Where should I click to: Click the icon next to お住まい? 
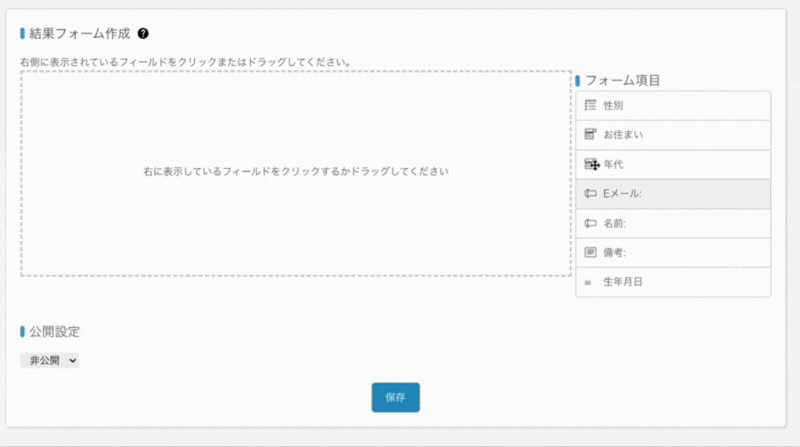click(590, 135)
